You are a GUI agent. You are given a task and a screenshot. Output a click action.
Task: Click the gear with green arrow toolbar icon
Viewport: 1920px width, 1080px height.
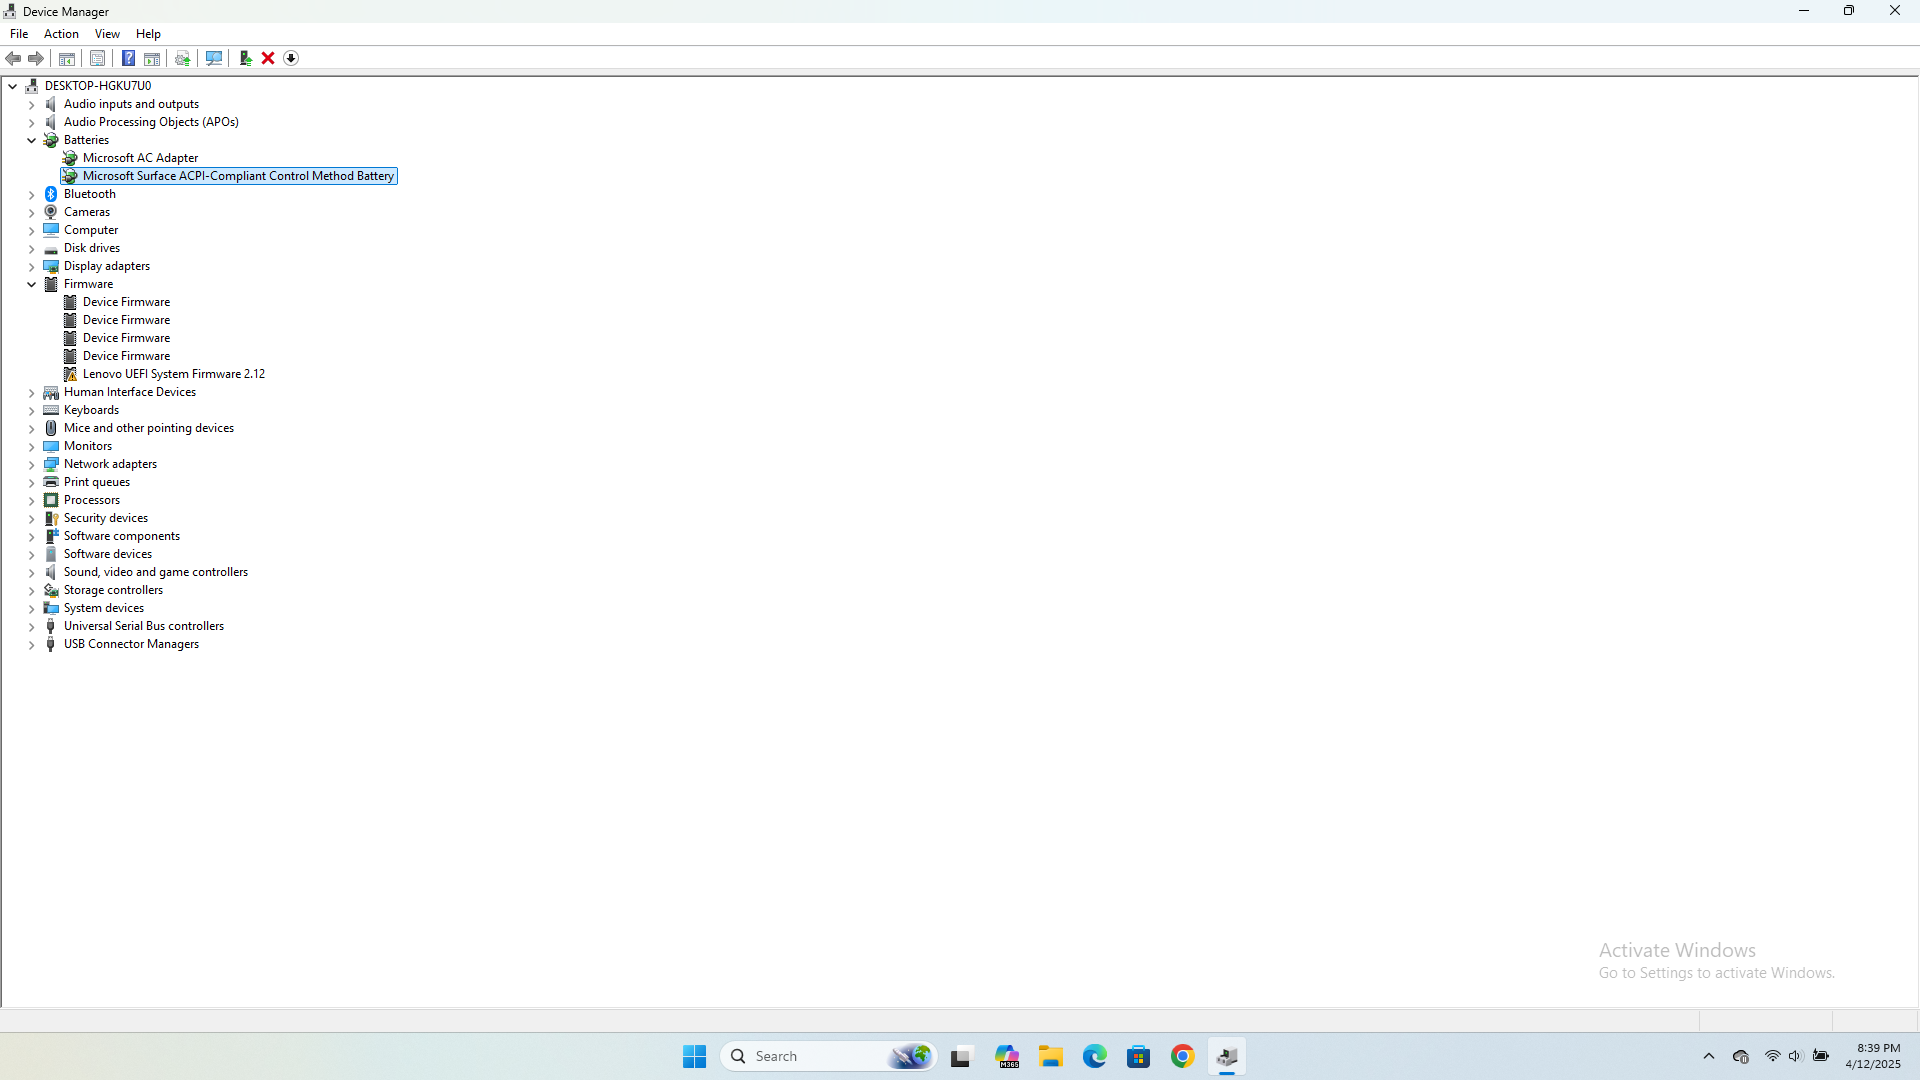[183, 58]
